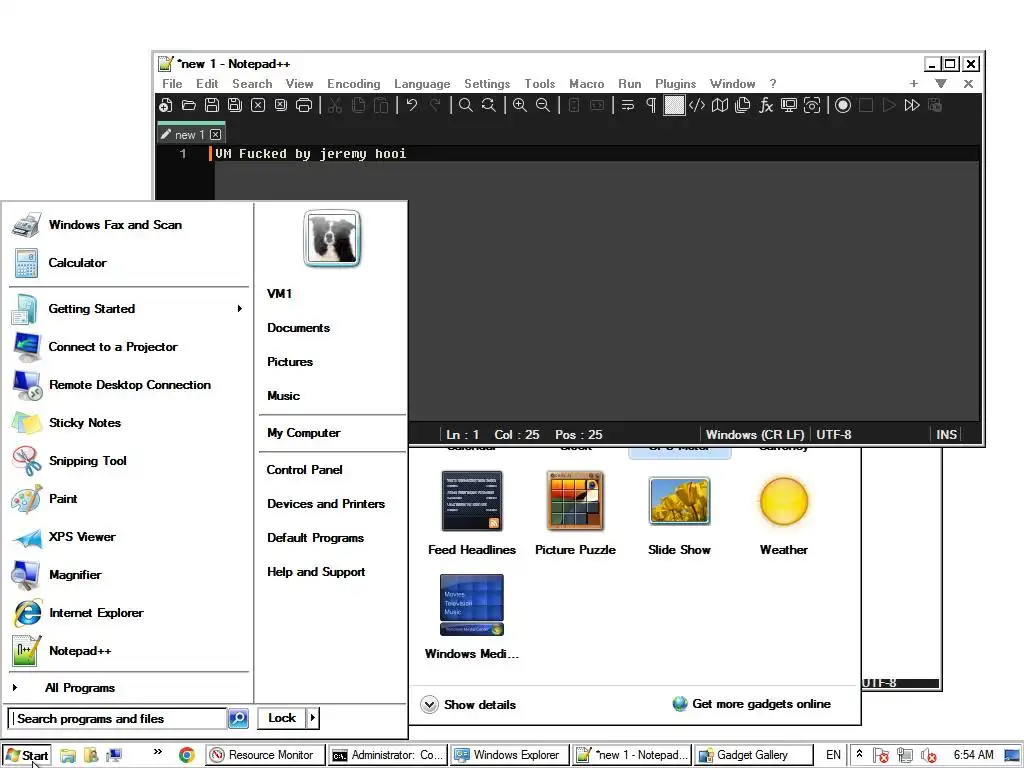Select the Windows Media Center gadget
The image size is (1024, 768).
pyautogui.click(x=472, y=617)
